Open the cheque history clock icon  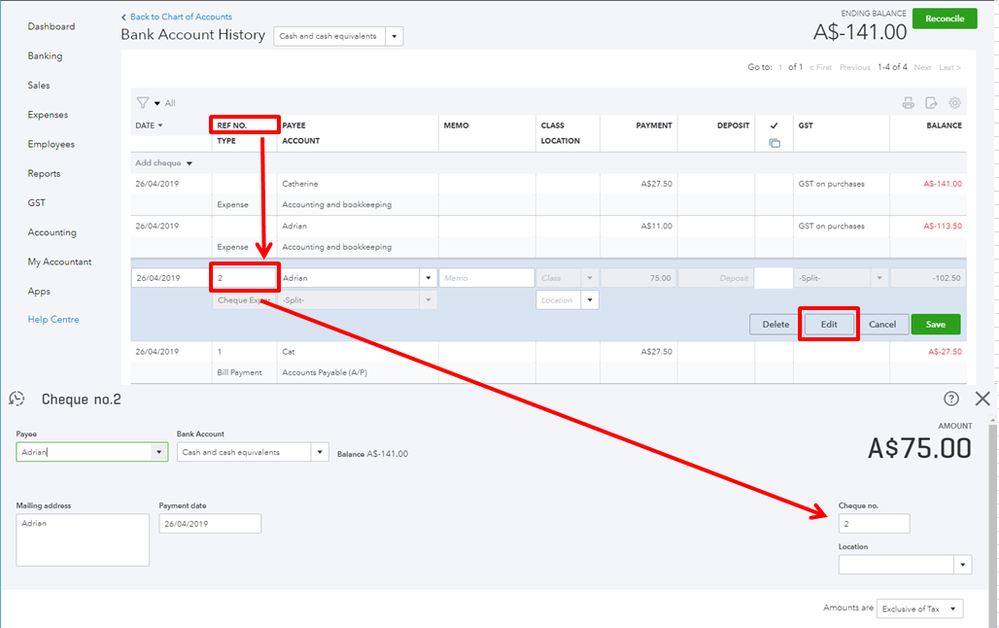pos(17,399)
